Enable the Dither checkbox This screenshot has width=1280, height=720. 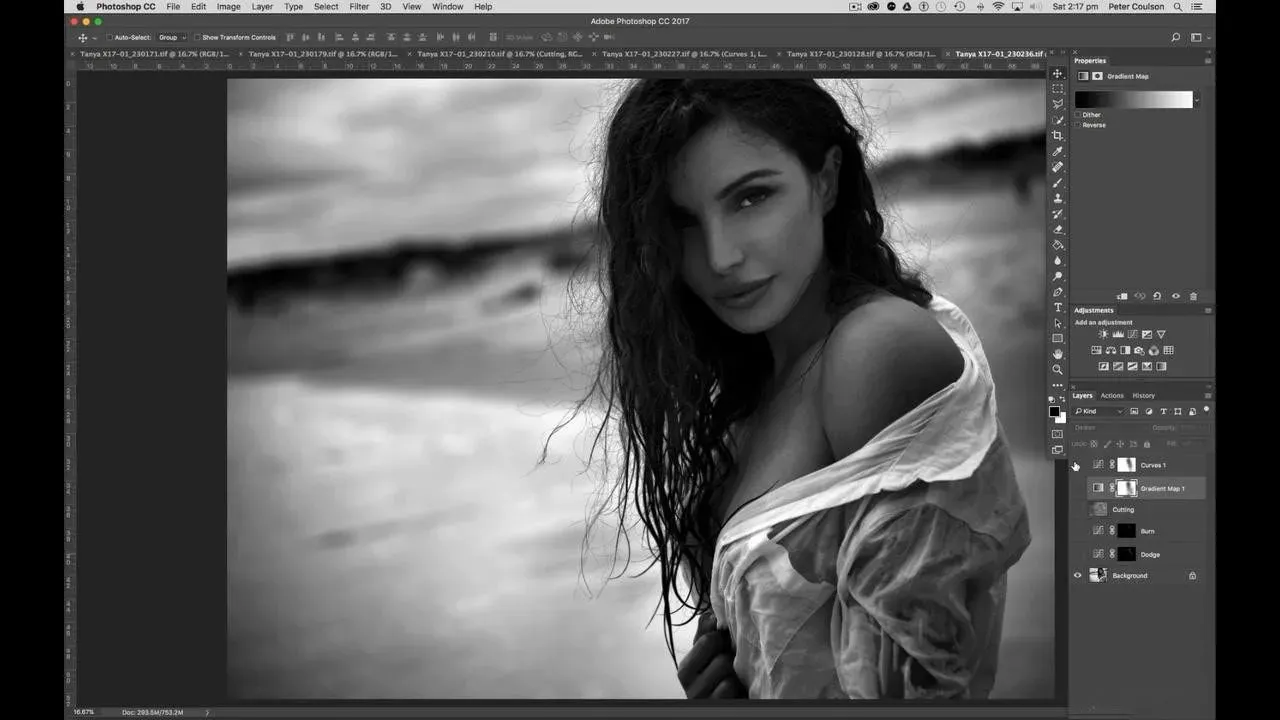1078,115
